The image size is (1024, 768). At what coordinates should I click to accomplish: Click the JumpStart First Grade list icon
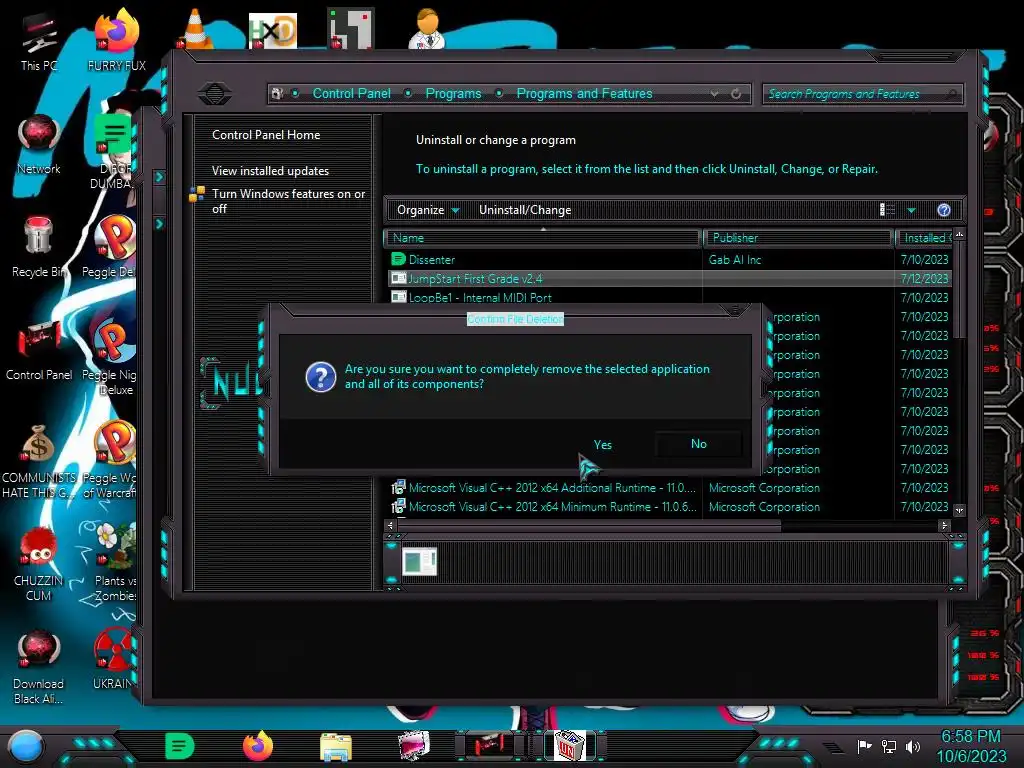398,278
